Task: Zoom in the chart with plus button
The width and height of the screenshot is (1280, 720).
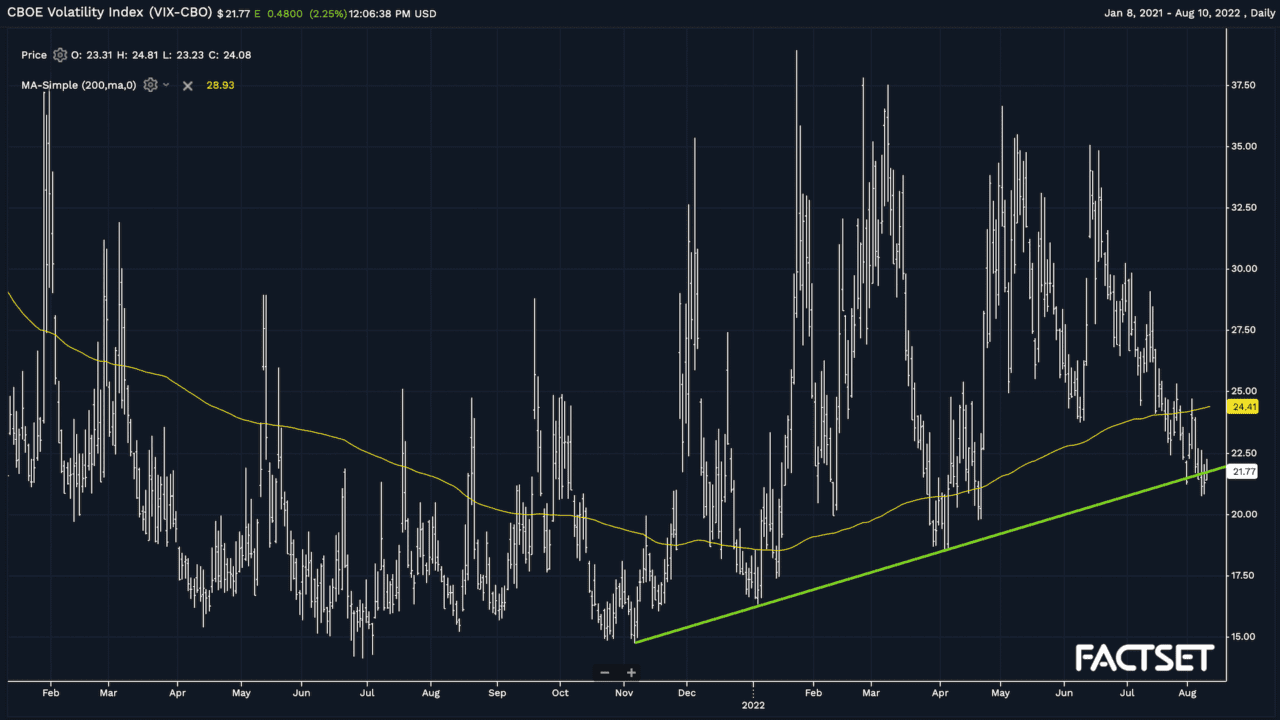Action: point(632,673)
